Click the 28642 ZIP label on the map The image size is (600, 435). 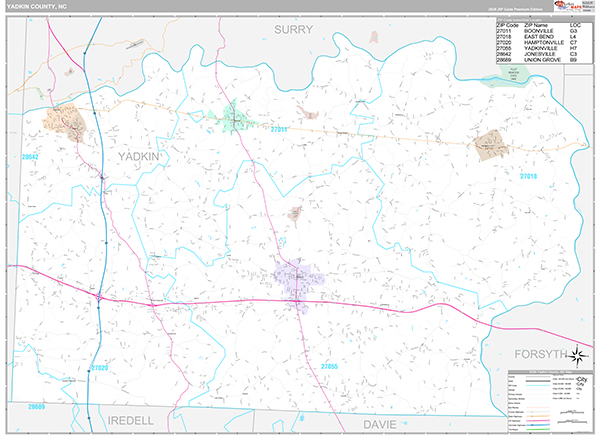tap(30, 157)
